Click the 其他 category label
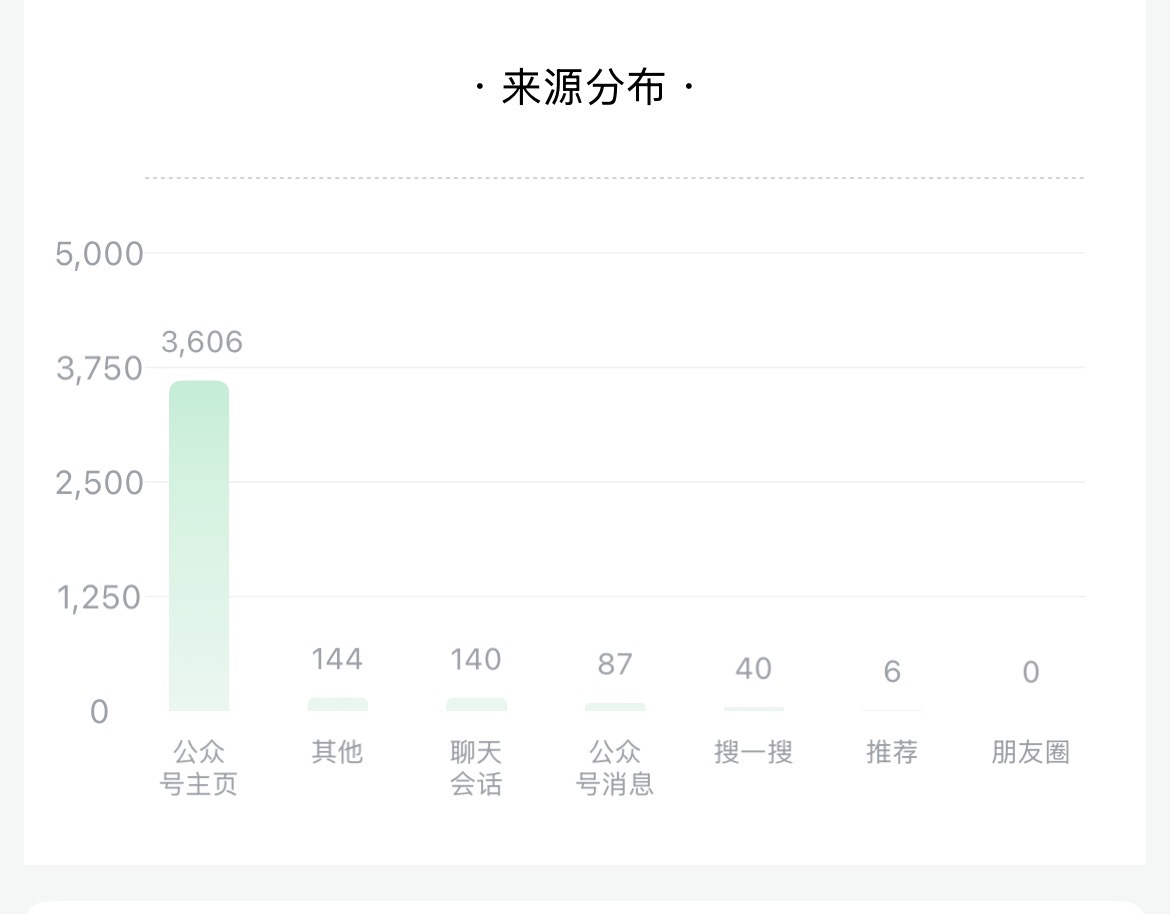 coord(337,752)
